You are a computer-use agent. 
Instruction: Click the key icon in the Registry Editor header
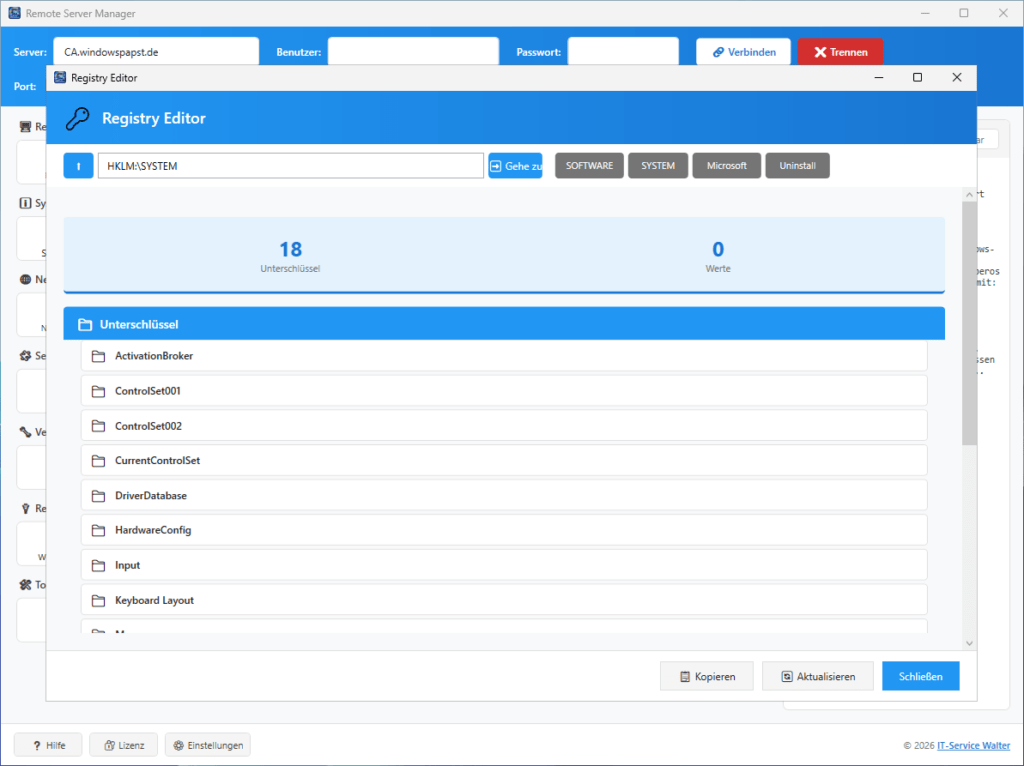(x=76, y=118)
